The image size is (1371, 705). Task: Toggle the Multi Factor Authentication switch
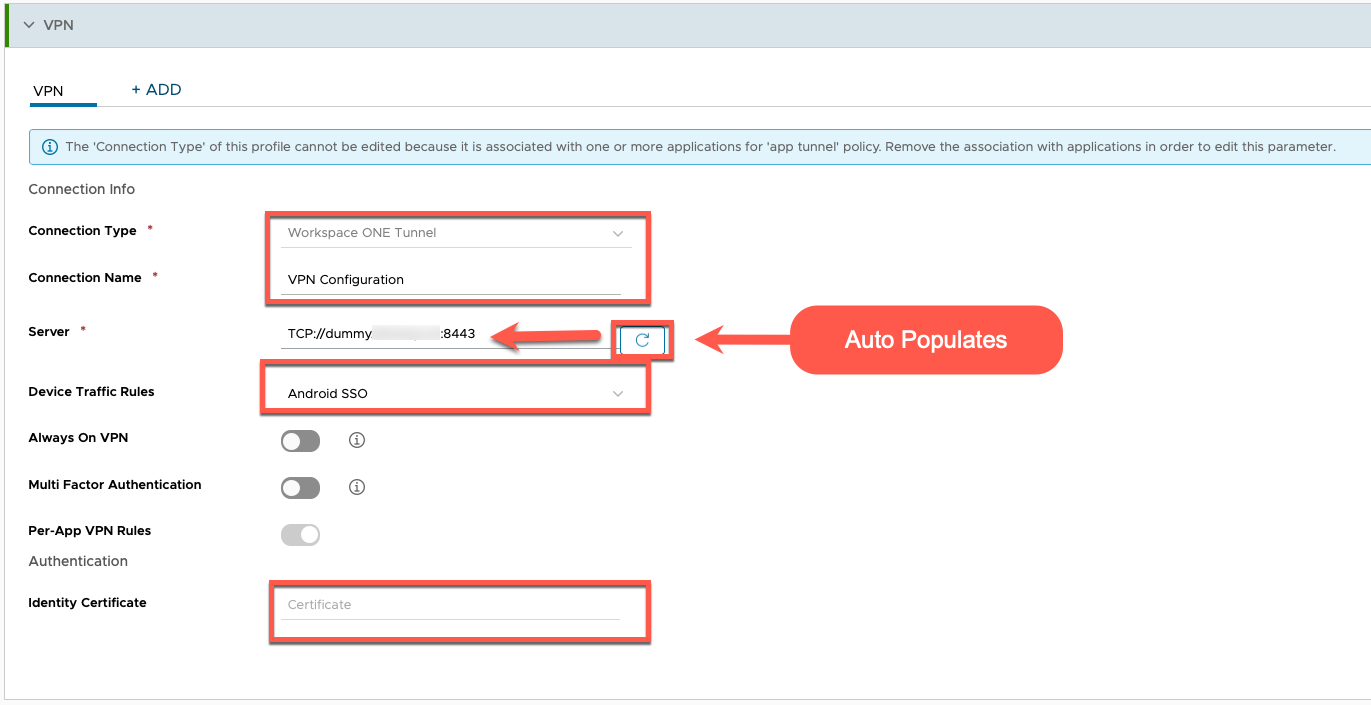point(300,488)
